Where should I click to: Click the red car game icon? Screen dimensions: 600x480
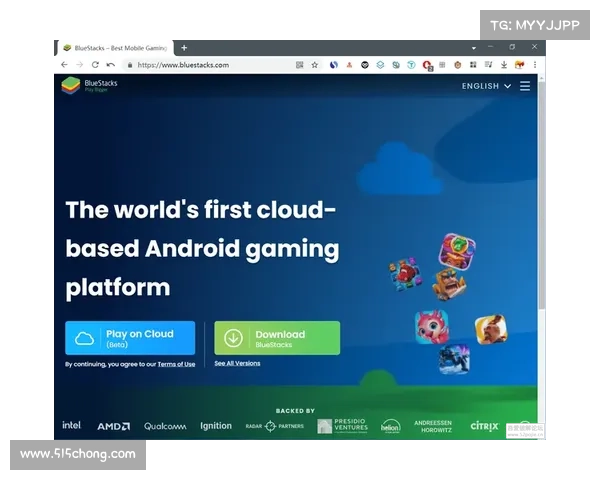405,274
